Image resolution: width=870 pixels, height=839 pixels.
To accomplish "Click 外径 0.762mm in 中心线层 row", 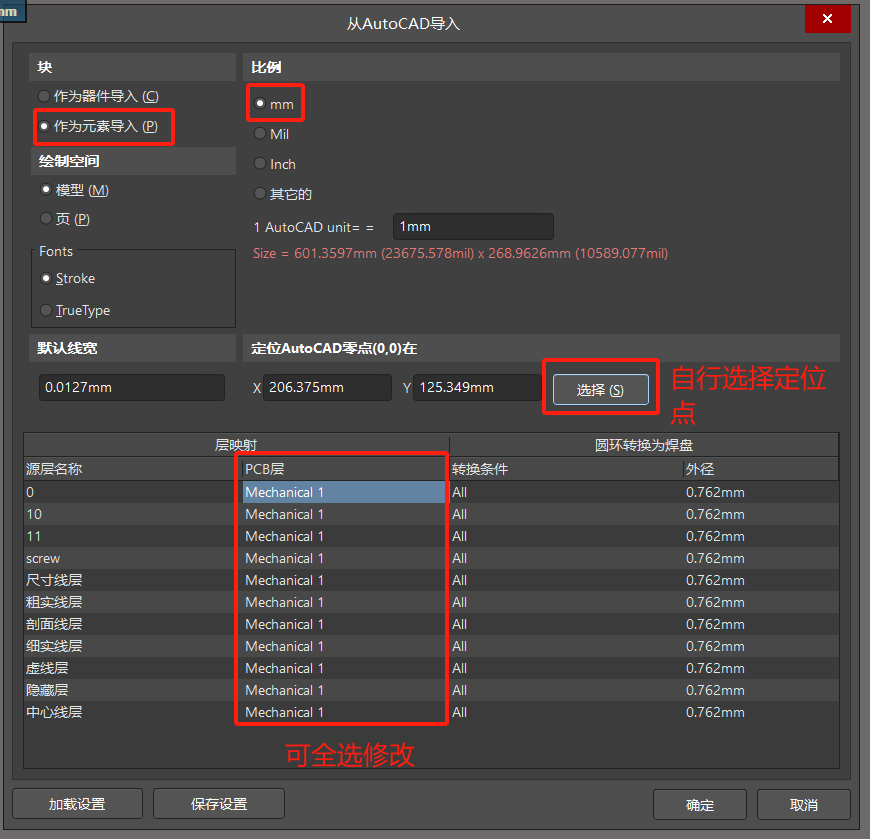I will coord(715,712).
